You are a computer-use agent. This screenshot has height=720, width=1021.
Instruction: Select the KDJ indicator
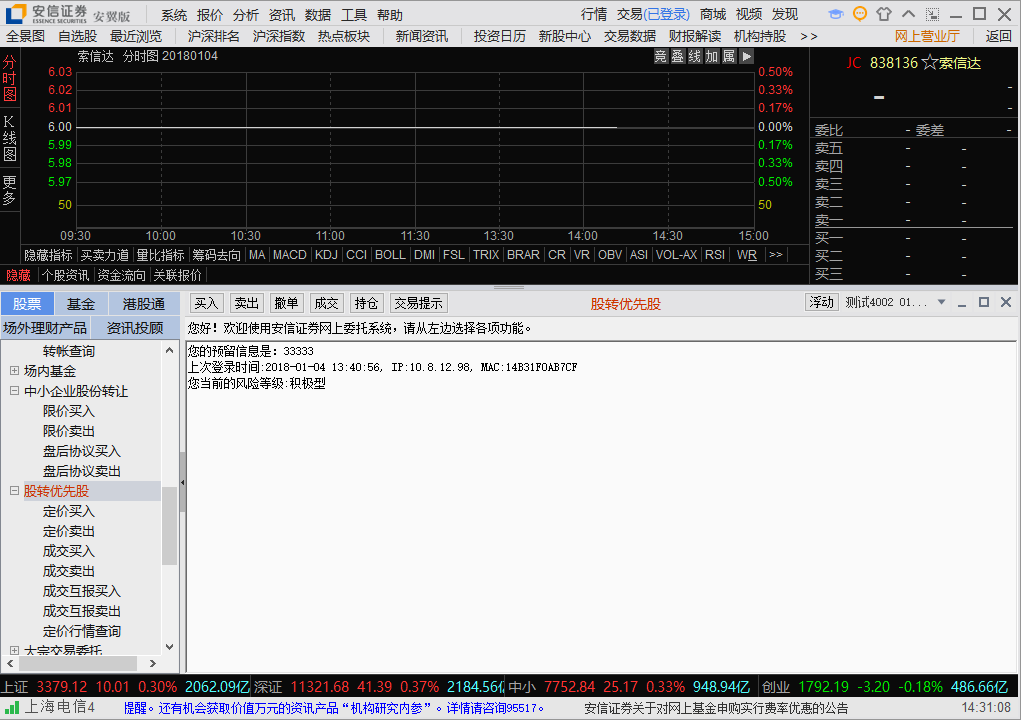coord(326,255)
